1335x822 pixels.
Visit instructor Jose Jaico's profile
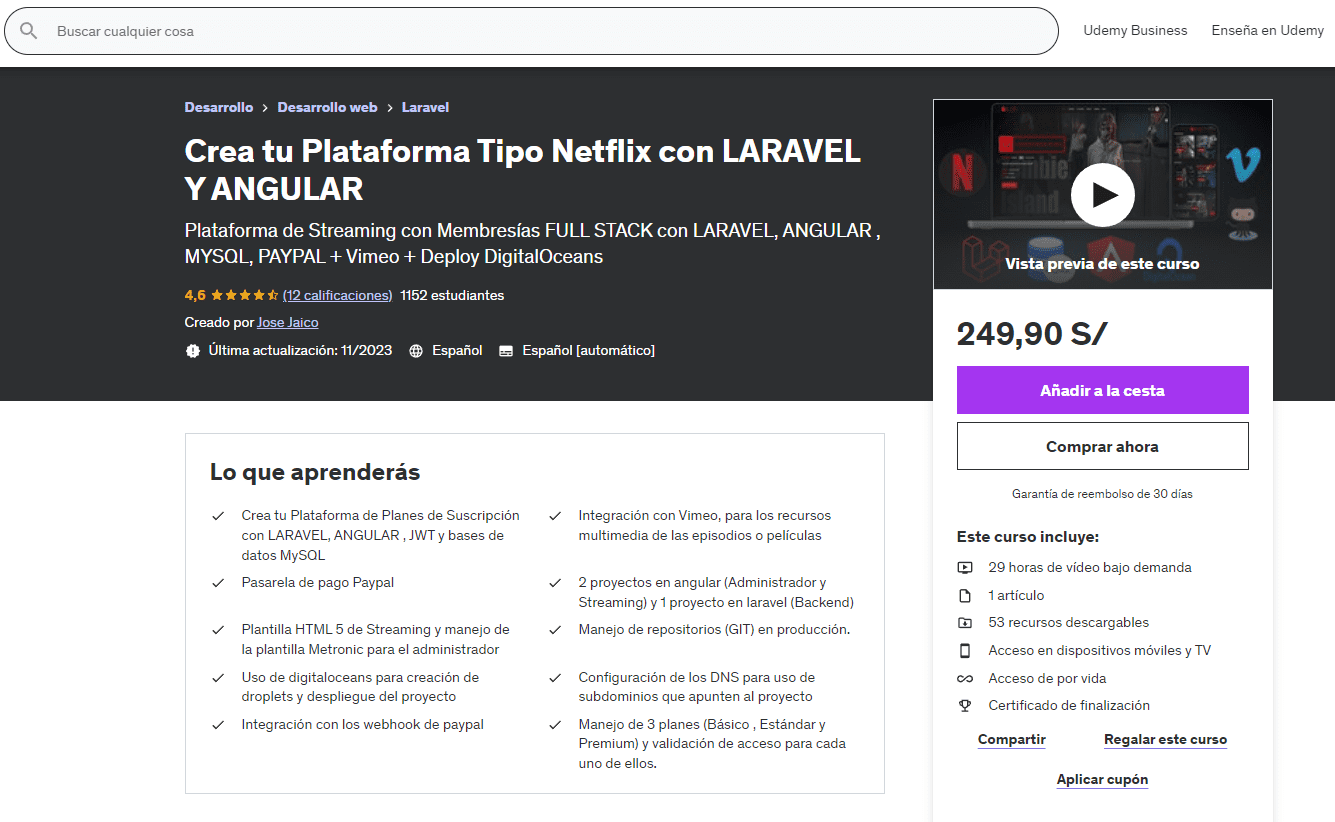[287, 323]
